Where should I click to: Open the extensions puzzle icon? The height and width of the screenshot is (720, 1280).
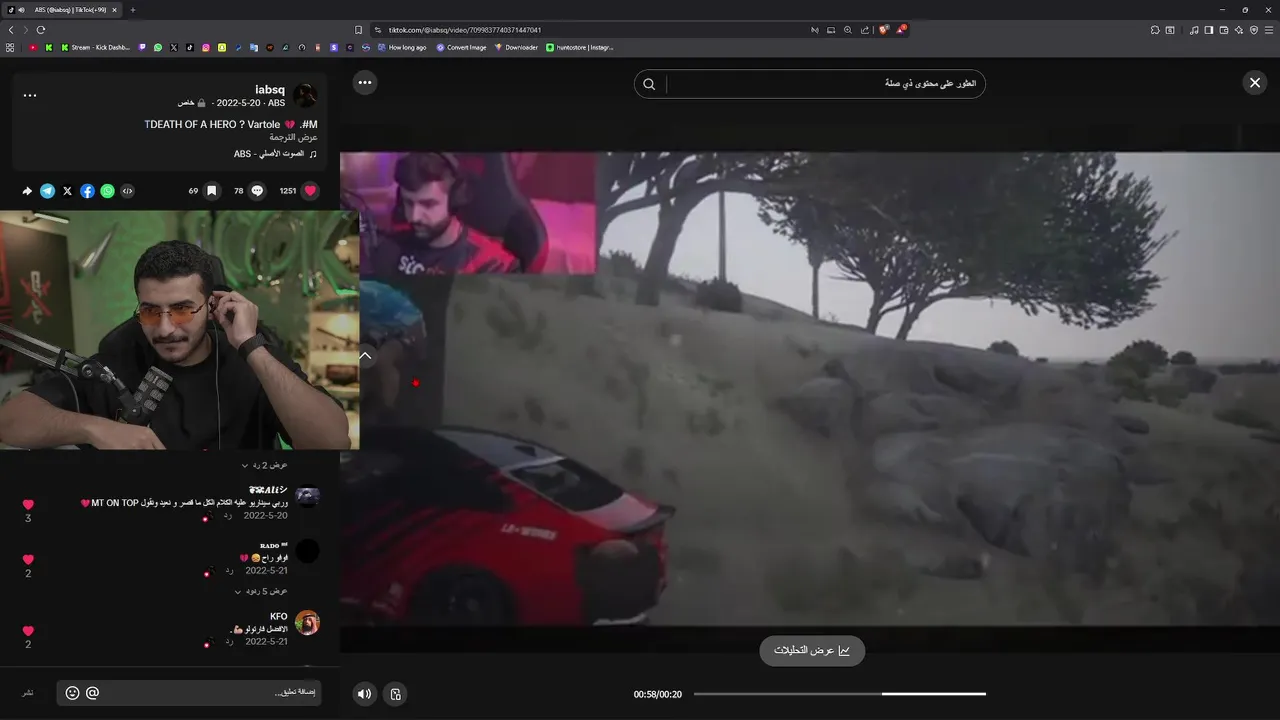[x=1155, y=30]
